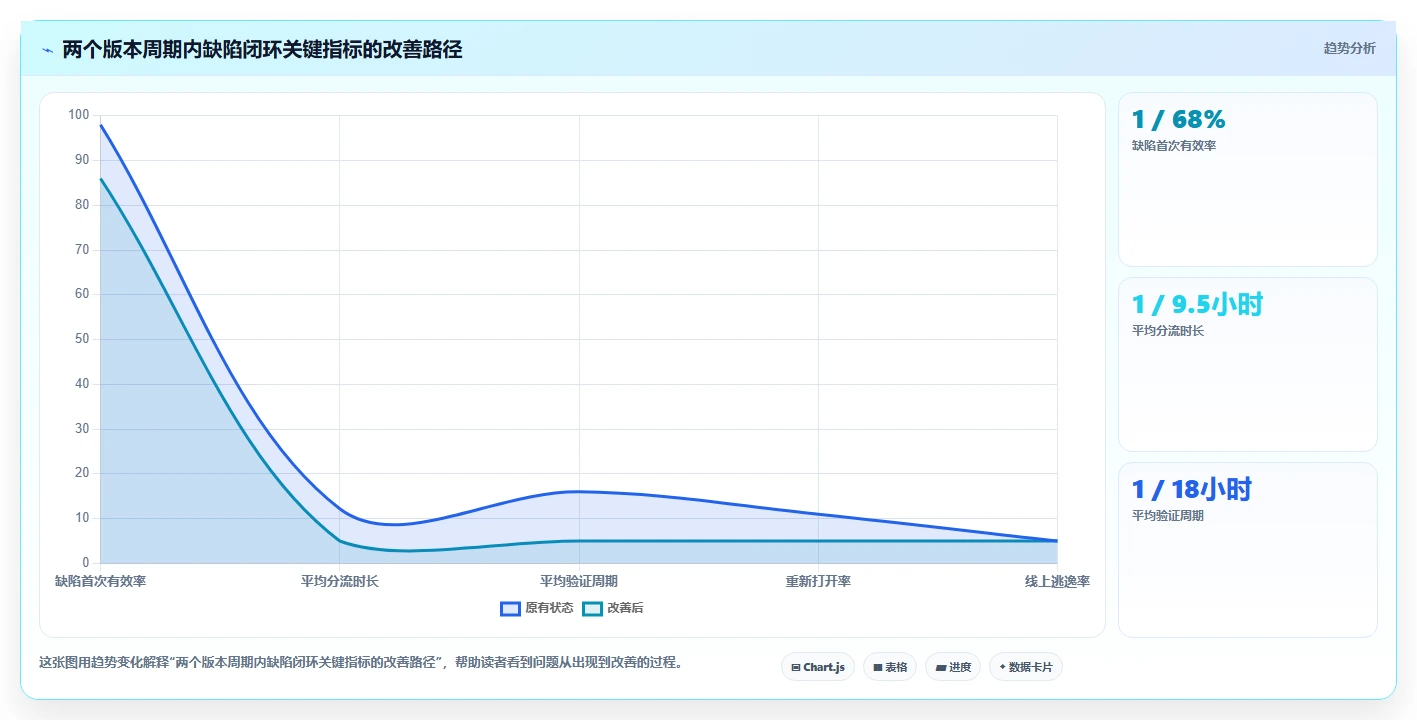The image size is (1417, 720).
Task: Click the 平均分流时长 caption in second card
Action: click(1168, 331)
